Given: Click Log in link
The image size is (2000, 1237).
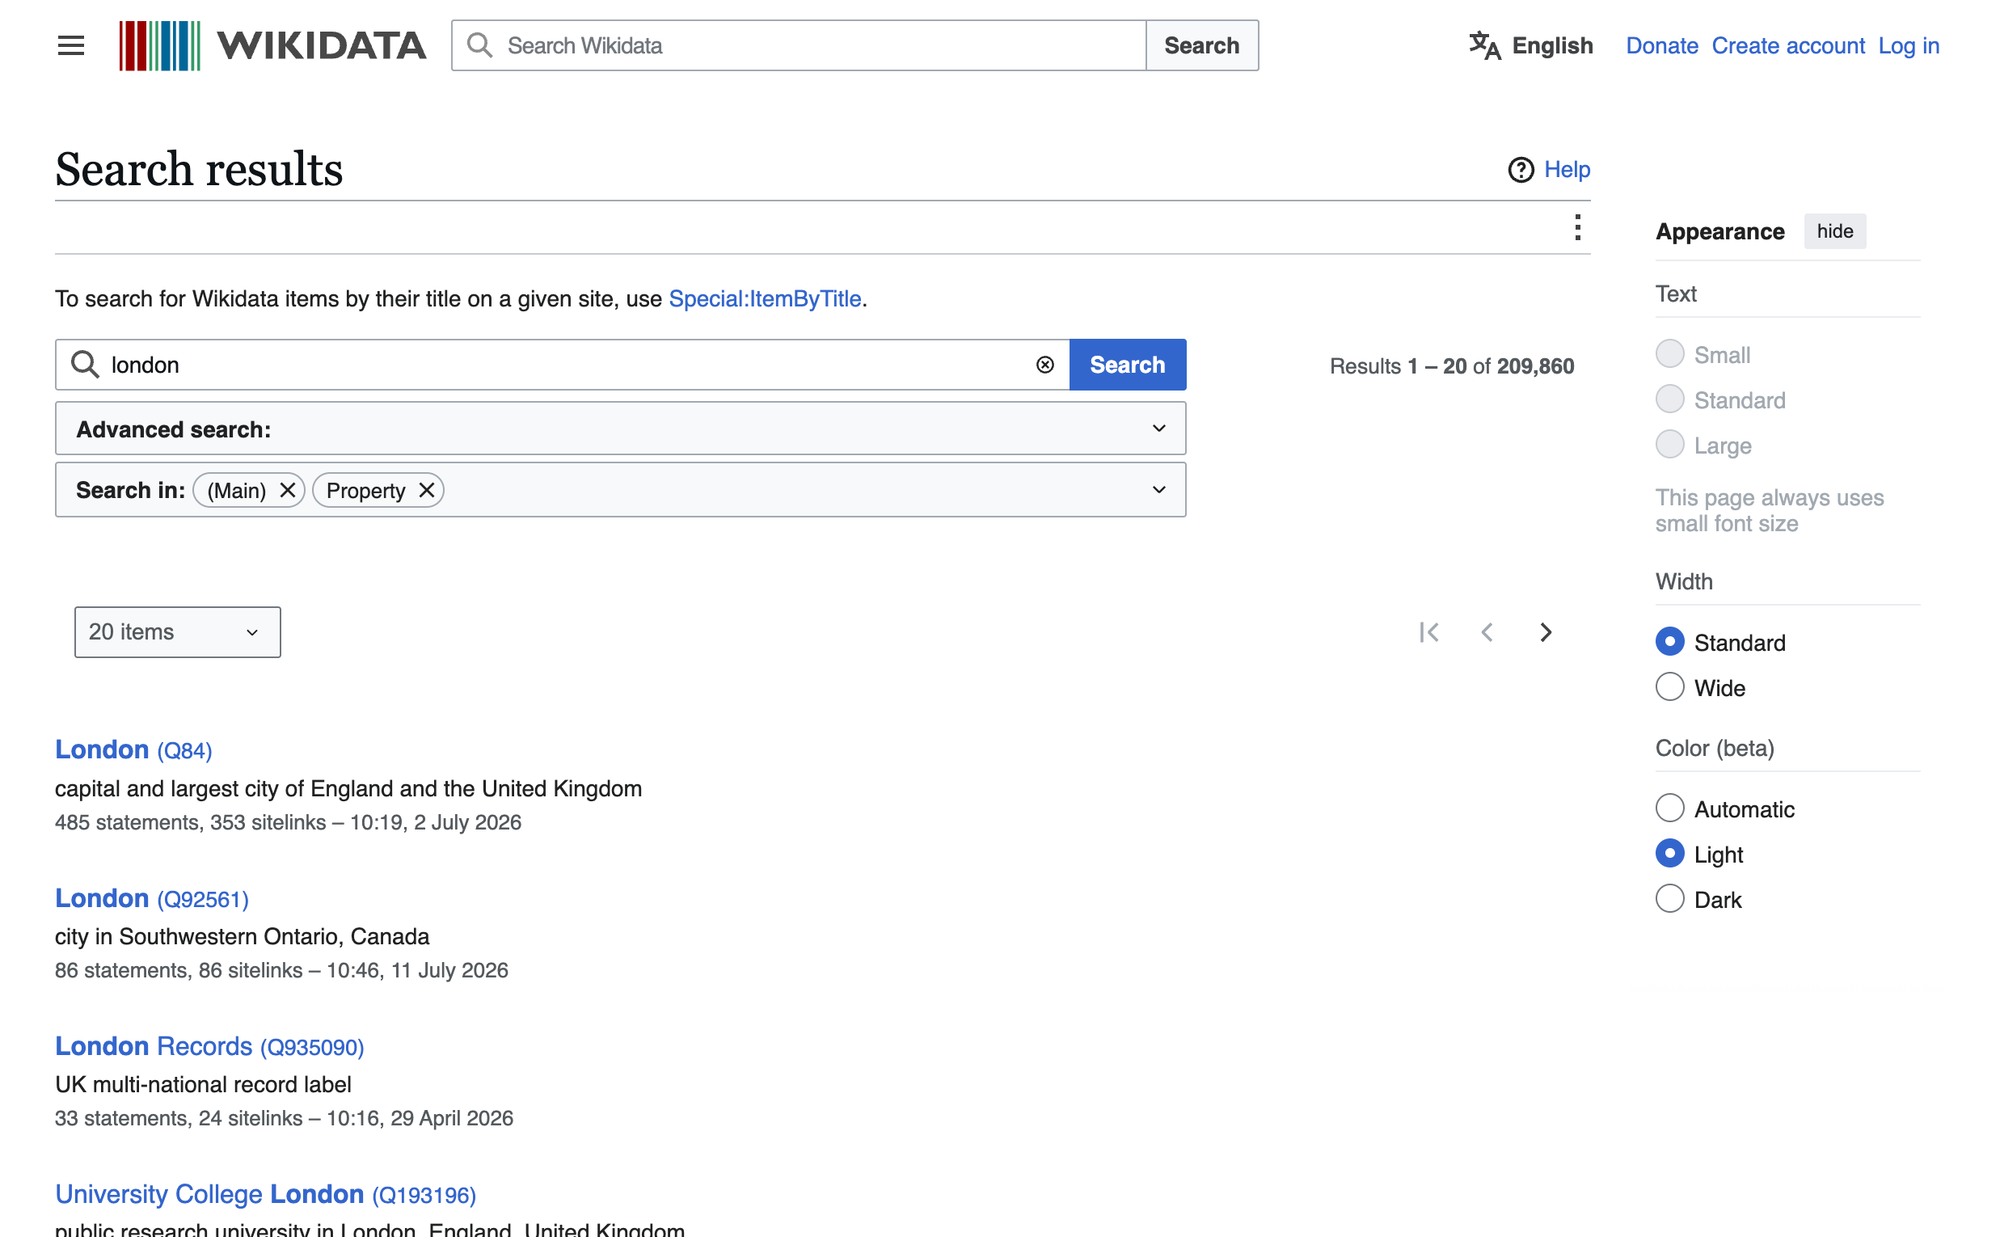Looking at the screenshot, I should click(1908, 46).
